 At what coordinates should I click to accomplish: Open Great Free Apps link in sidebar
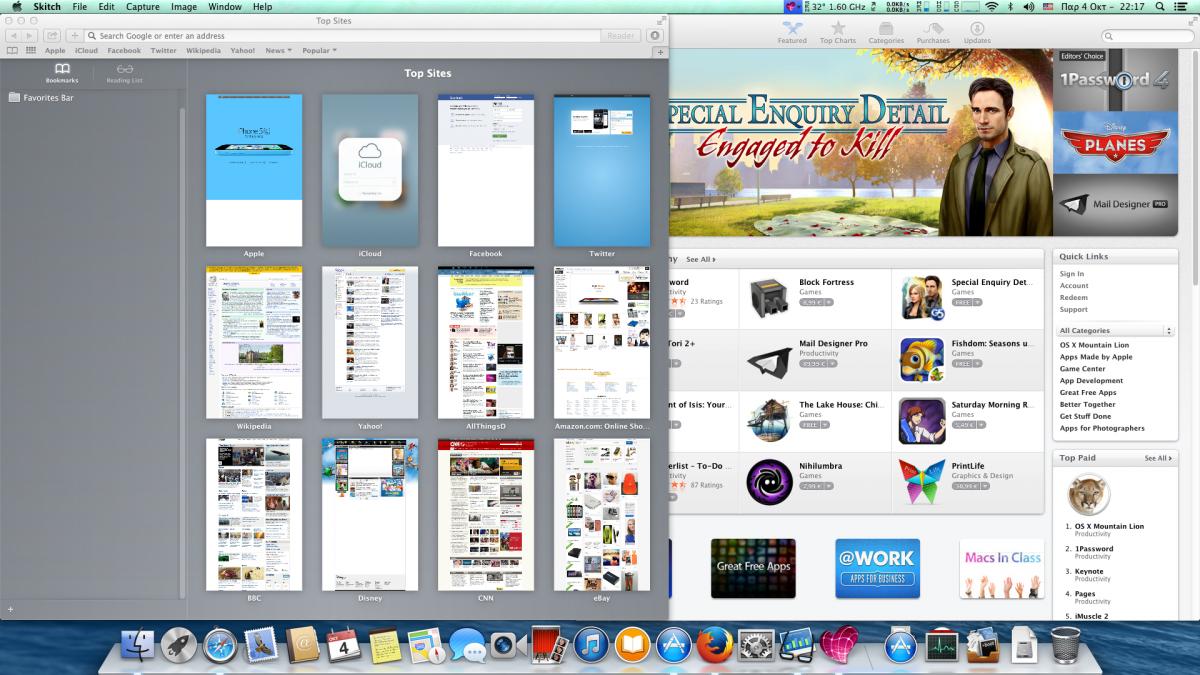(x=1088, y=393)
